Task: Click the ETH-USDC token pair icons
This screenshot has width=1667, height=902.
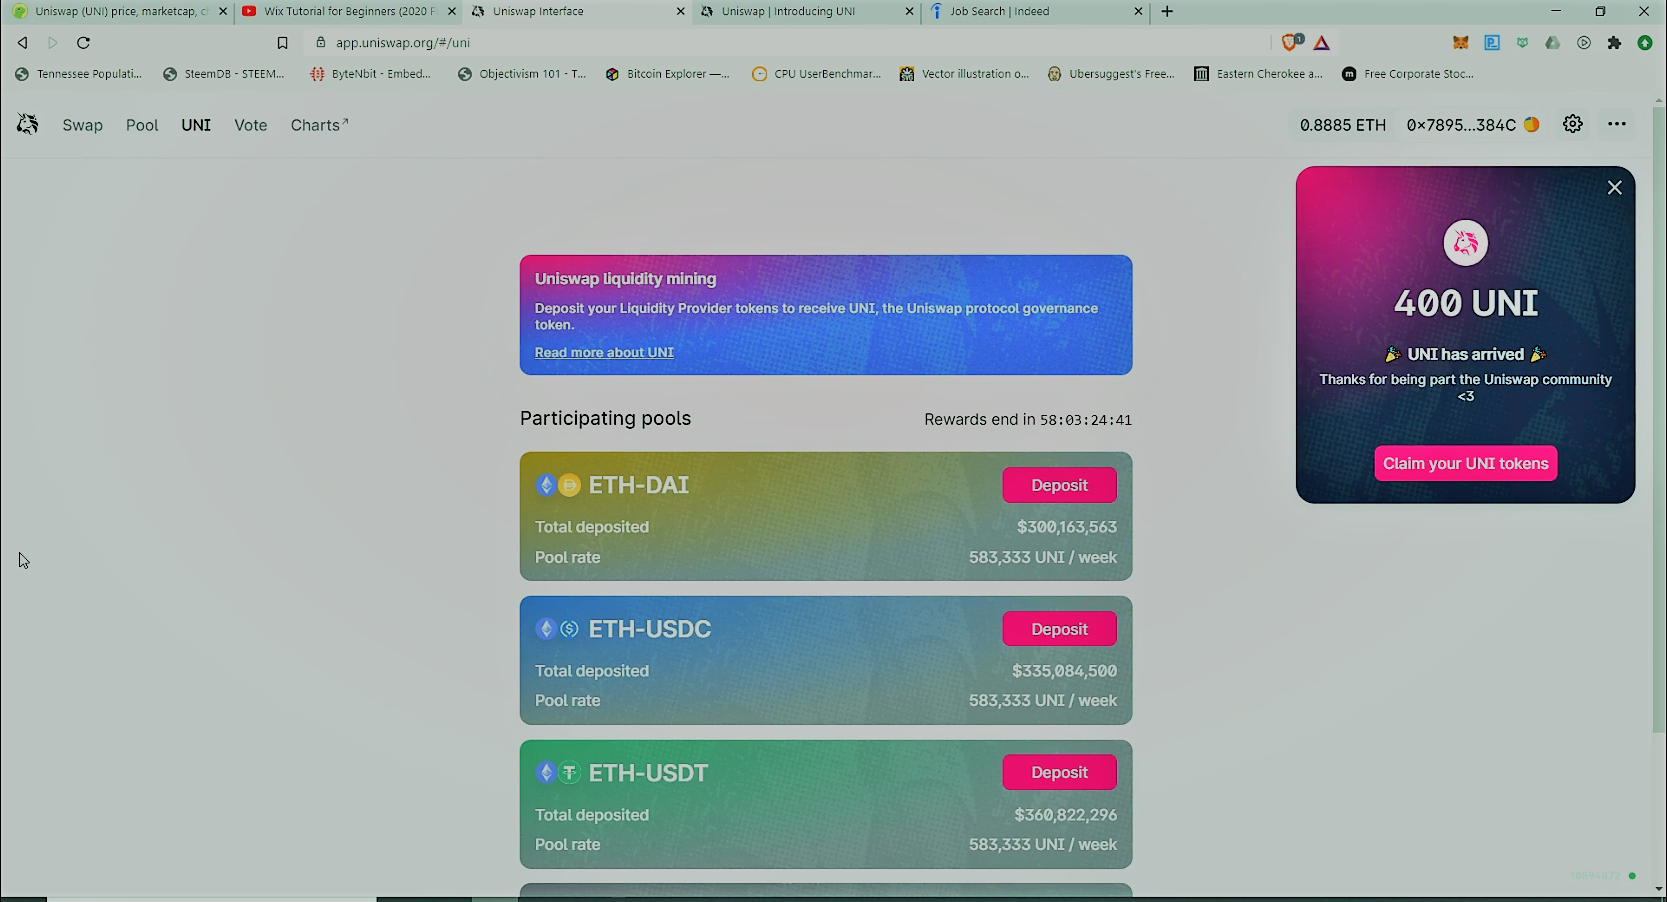Action: coord(558,629)
